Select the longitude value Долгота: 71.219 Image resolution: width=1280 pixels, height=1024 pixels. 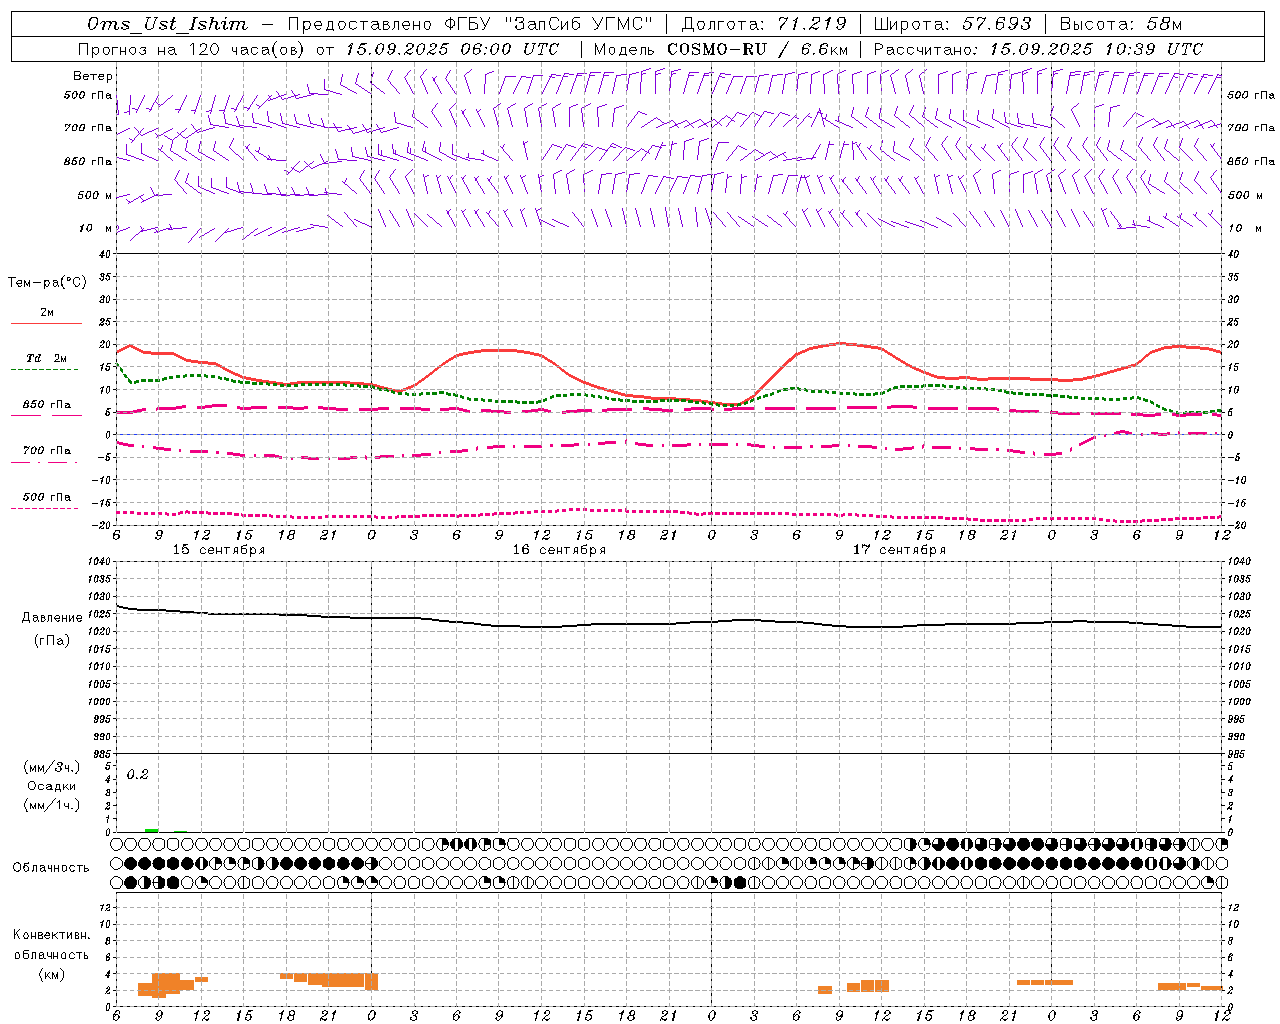[764, 24]
